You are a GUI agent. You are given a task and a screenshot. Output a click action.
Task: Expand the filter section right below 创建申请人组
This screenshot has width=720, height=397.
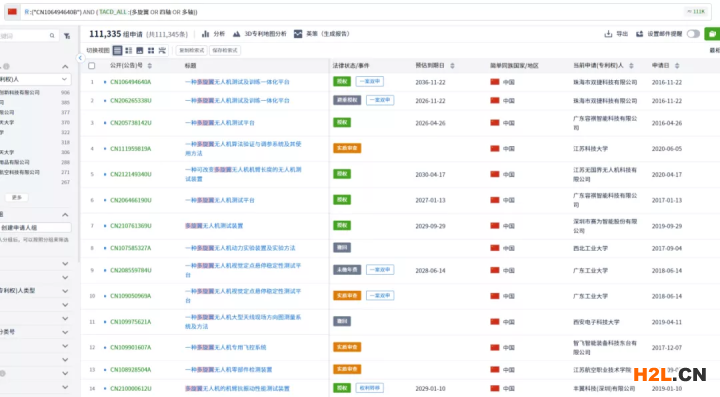click(x=65, y=264)
